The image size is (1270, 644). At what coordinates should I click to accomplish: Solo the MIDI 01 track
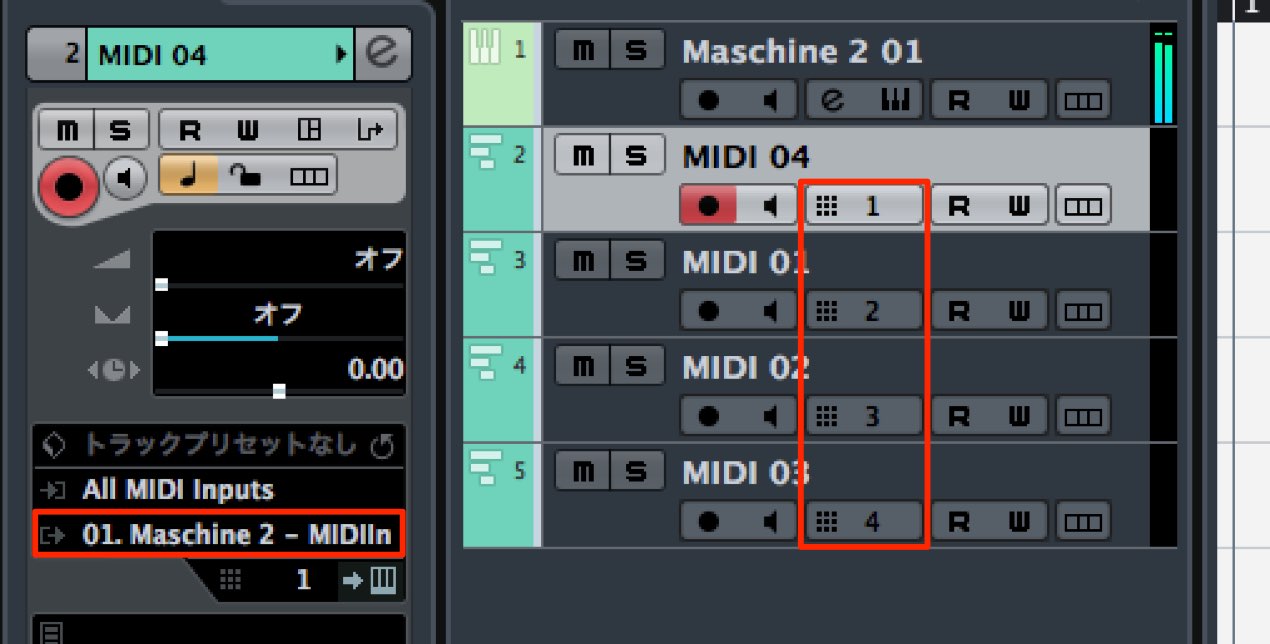(636, 261)
